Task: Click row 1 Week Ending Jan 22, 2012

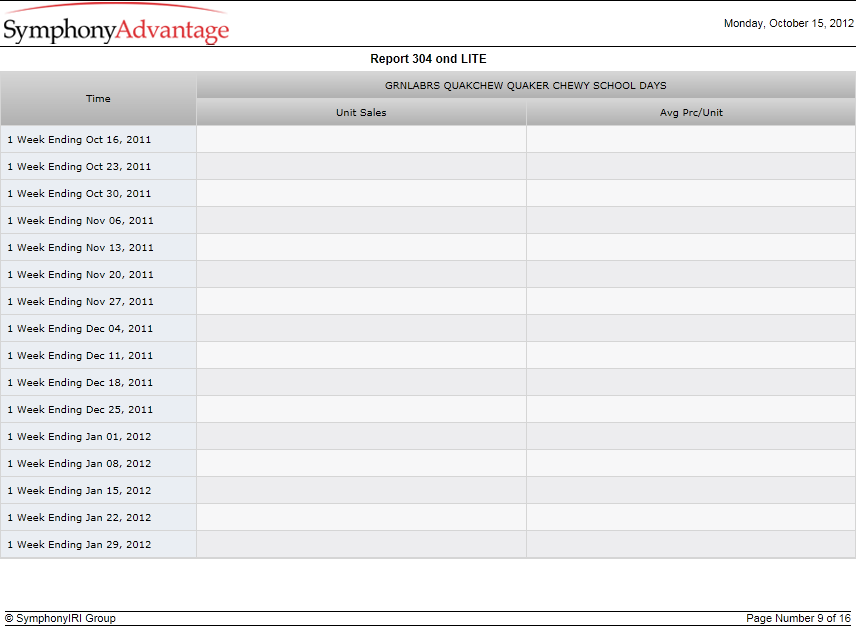Action: click(427, 518)
